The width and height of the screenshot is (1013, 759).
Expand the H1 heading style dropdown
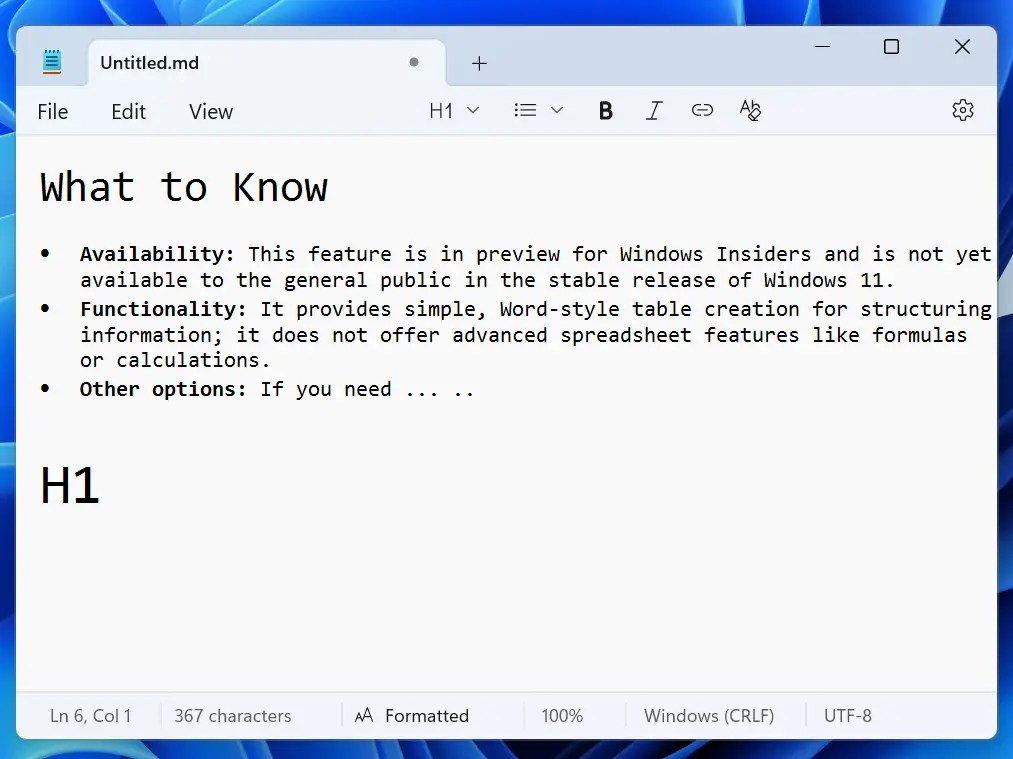point(454,111)
